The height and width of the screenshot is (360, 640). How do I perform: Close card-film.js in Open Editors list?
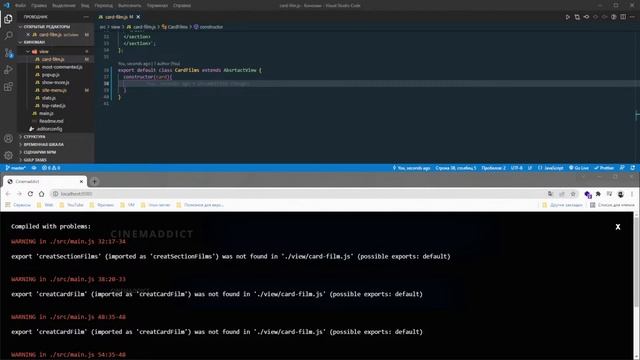point(28,35)
